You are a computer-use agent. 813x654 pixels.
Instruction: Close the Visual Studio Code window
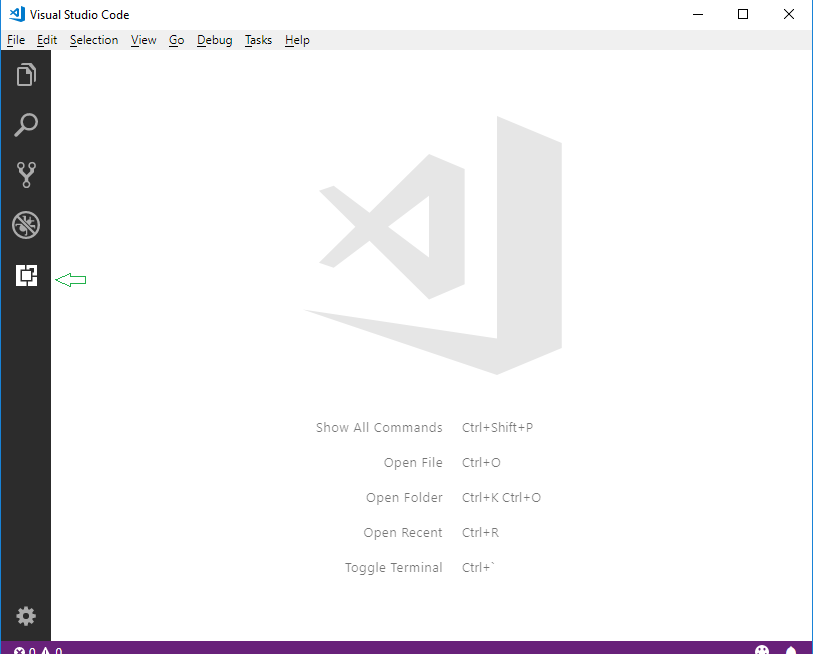click(x=789, y=15)
